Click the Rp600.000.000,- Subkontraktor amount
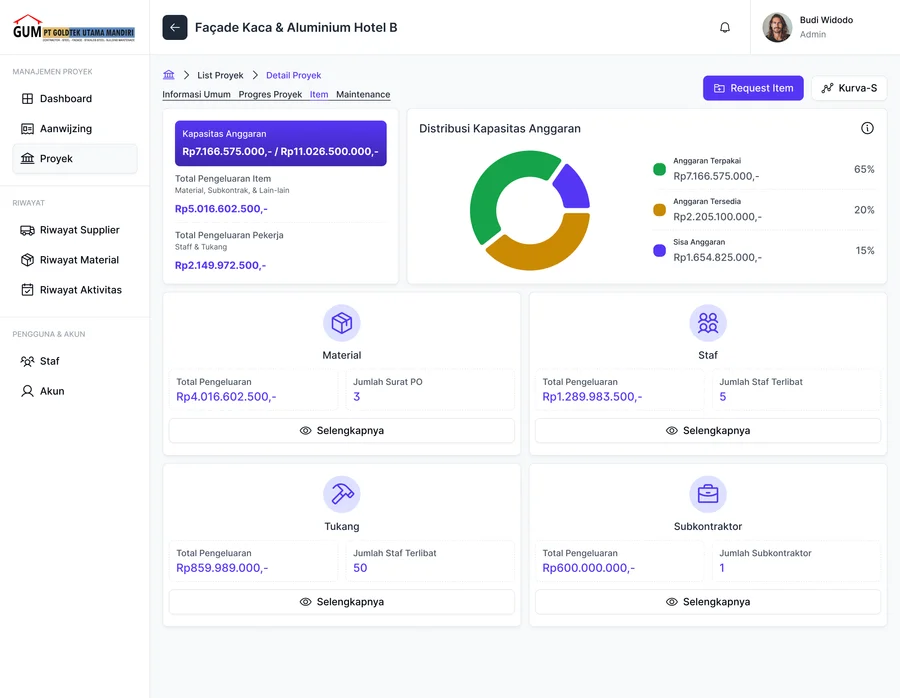Screen dimensions: 900x698 click(x=588, y=568)
